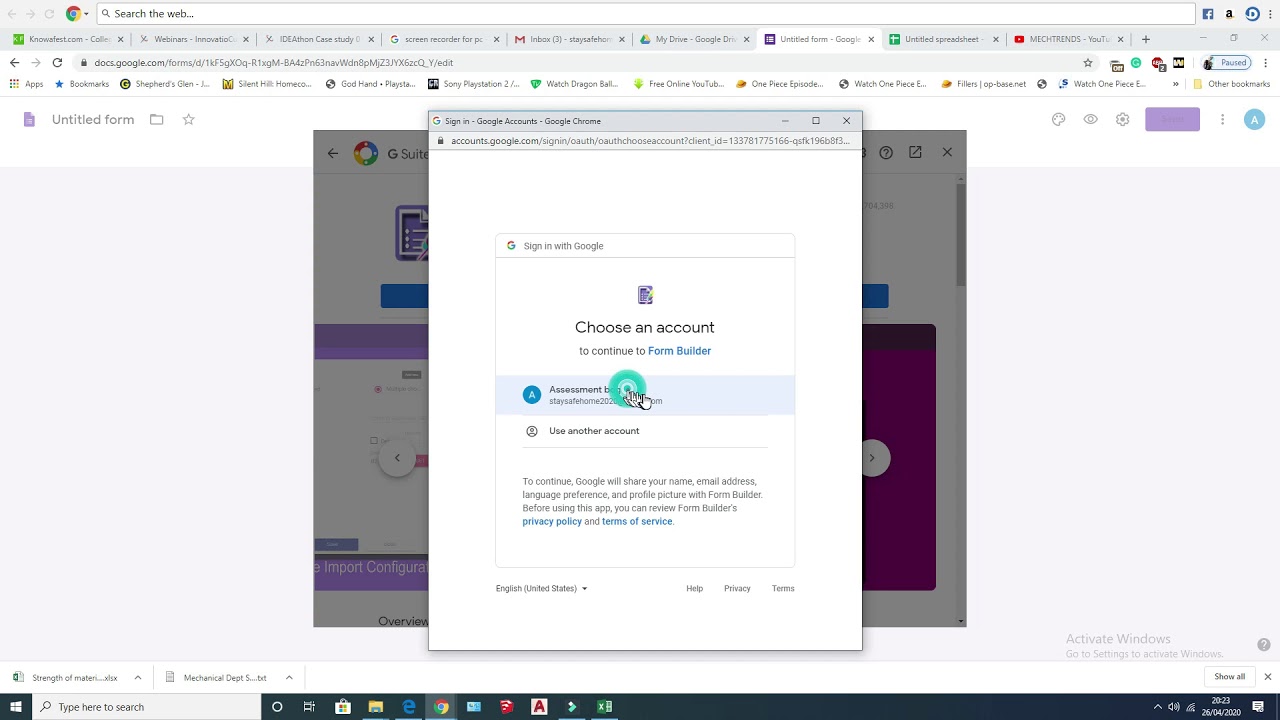
Task: Click the taskbar search box
Action: [x=146, y=707]
